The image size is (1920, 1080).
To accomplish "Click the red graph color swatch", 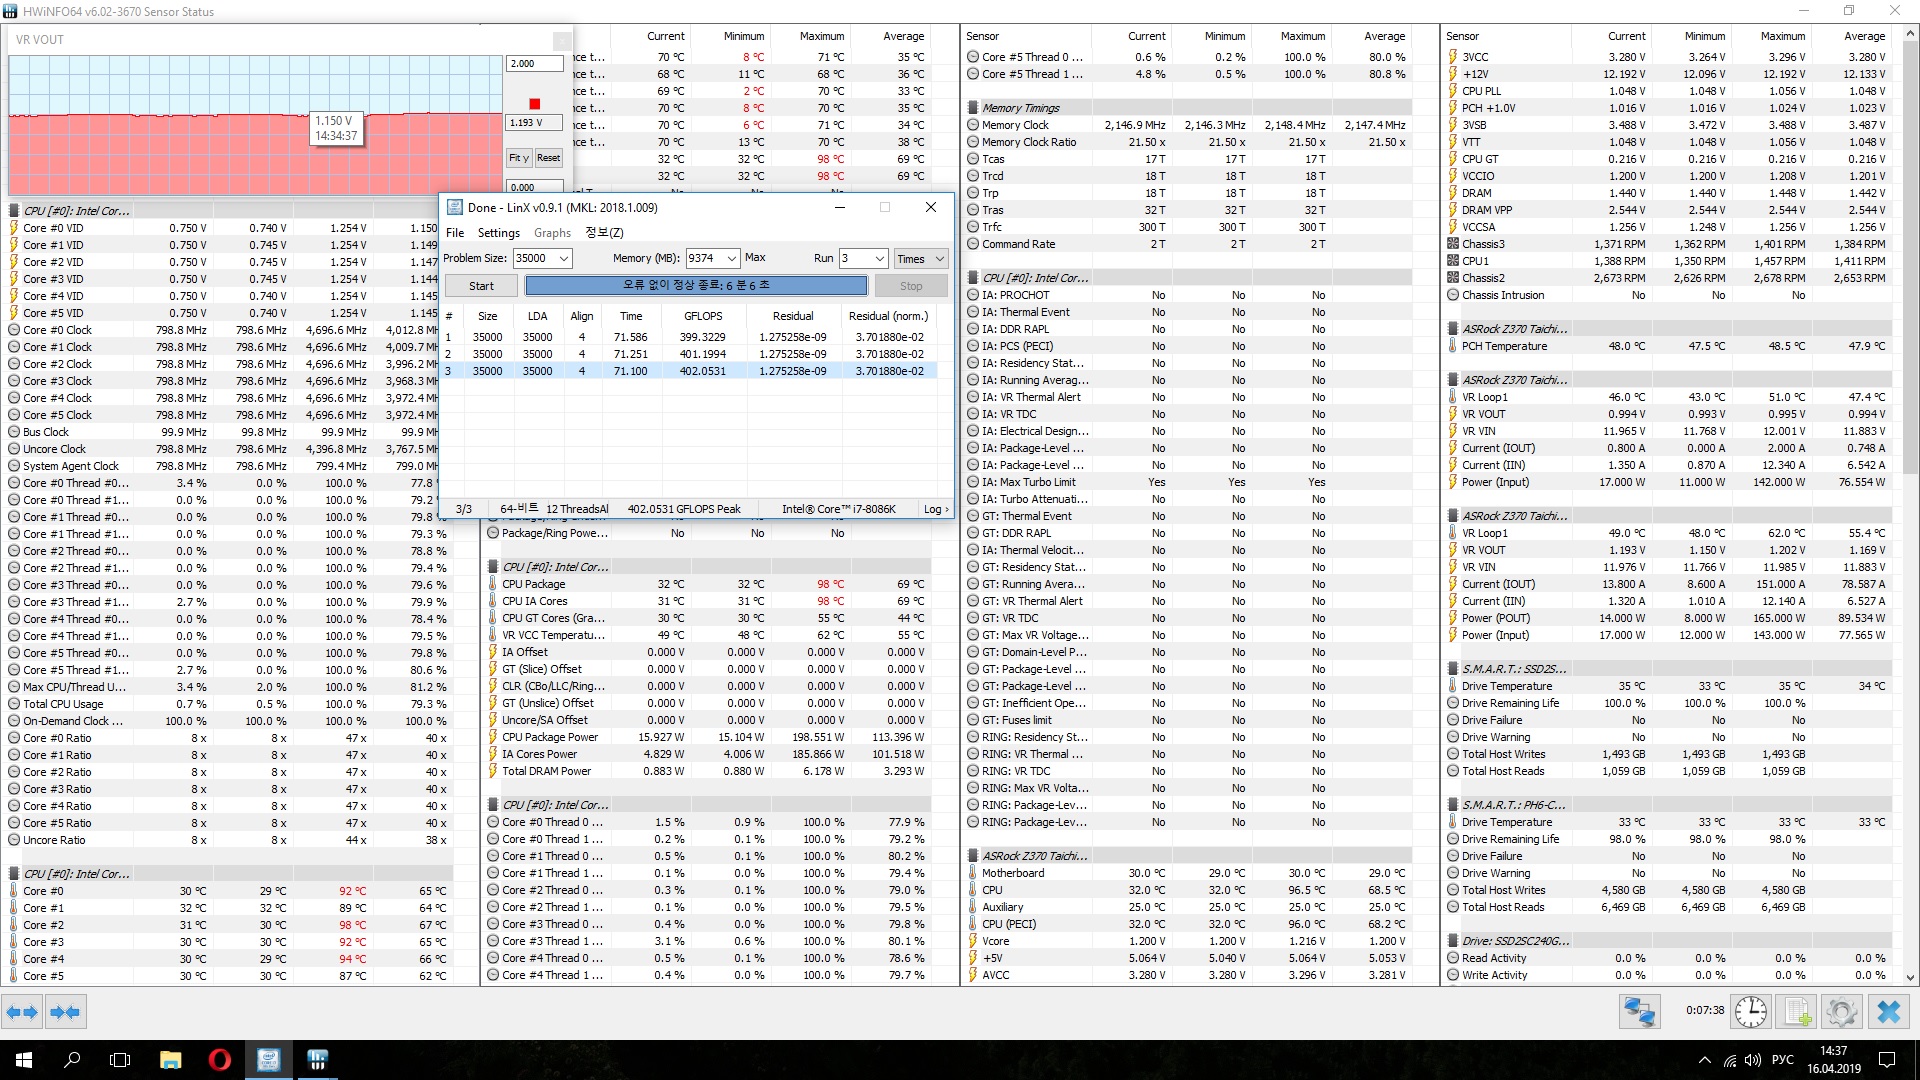I will tap(535, 104).
